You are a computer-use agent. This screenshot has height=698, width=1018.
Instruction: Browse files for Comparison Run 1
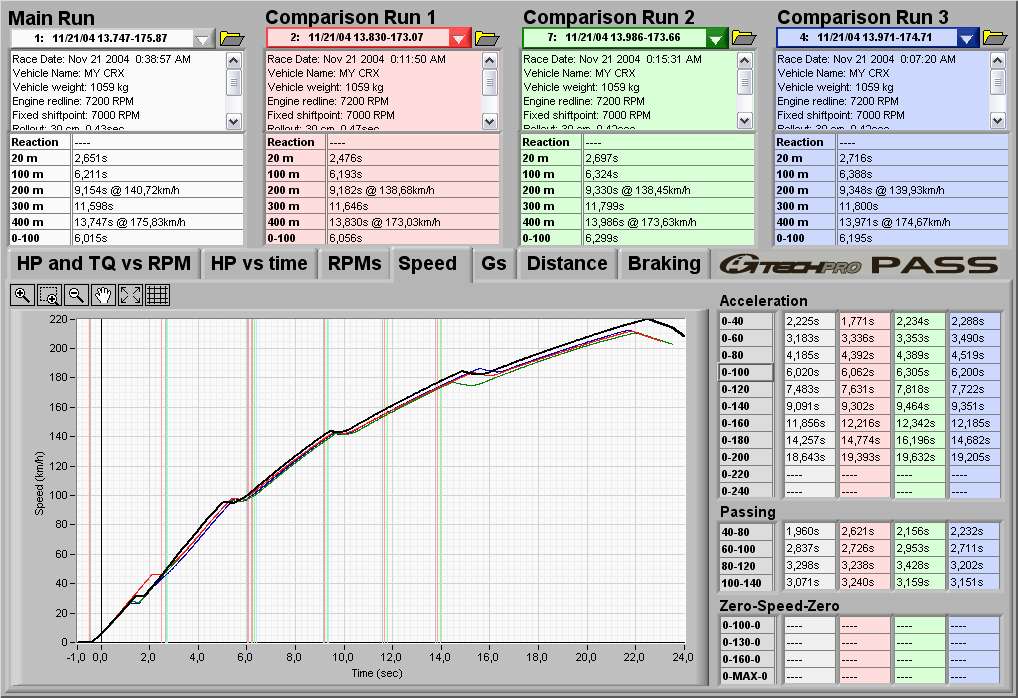click(x=487, y=38)
